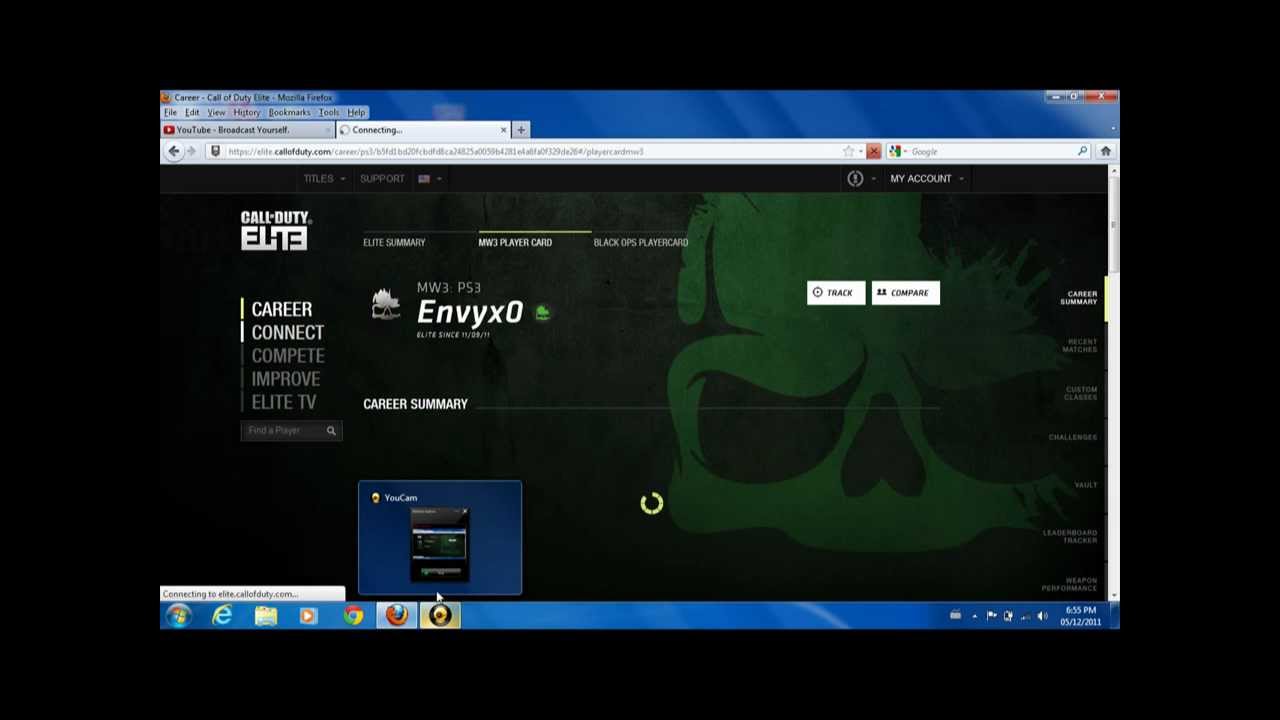Go to CAREER in side navigation
This screenshot has height=720, width=1280.
(281, 310)
